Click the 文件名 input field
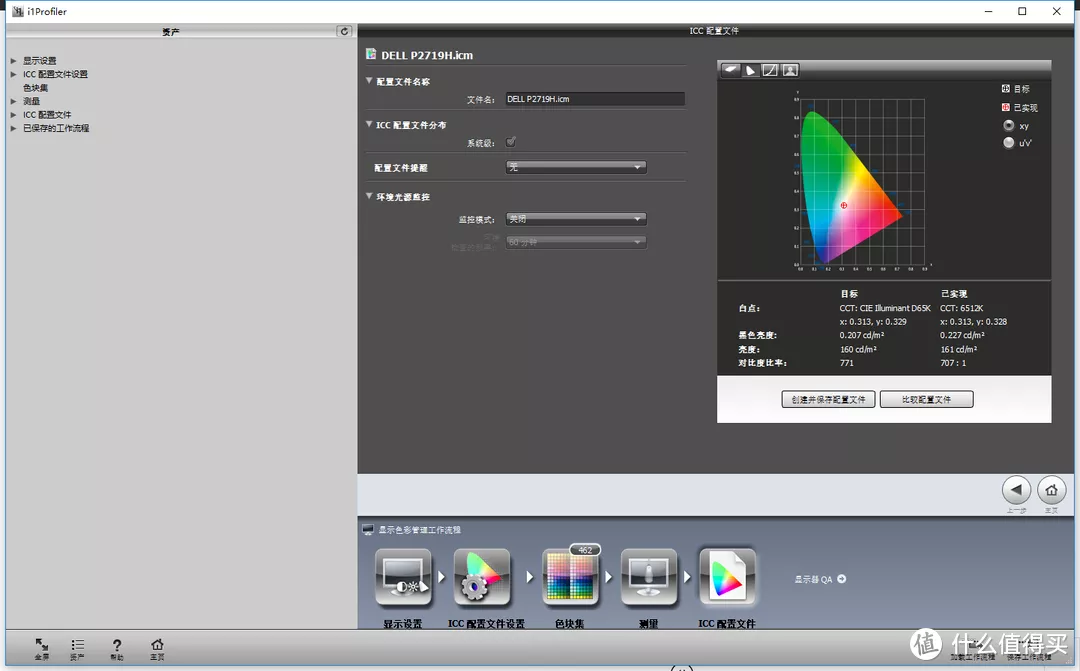Screen dimensions: 1080x671 [x=595, y=99]
